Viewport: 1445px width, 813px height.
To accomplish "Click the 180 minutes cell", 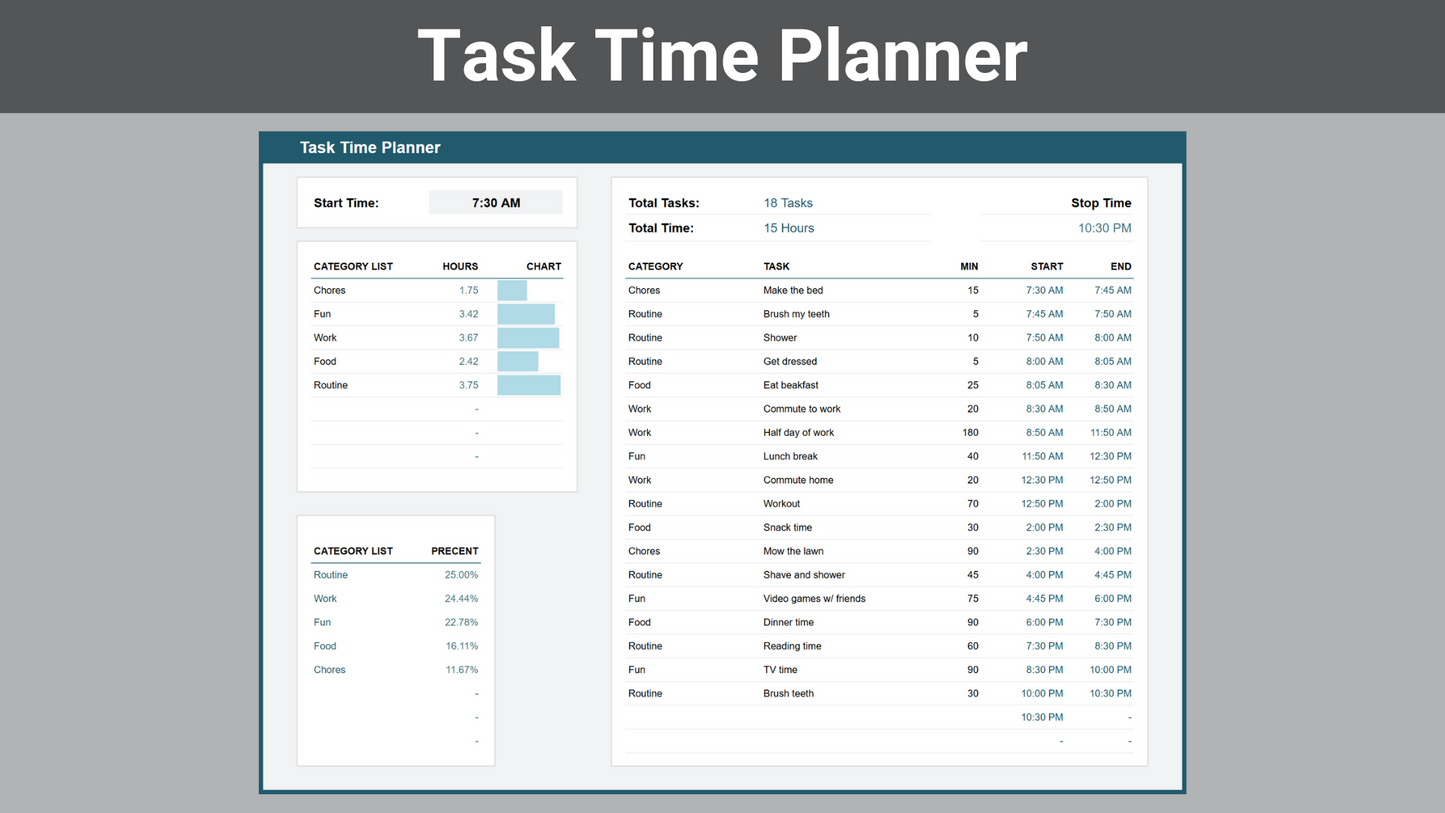I will [969, 433].
